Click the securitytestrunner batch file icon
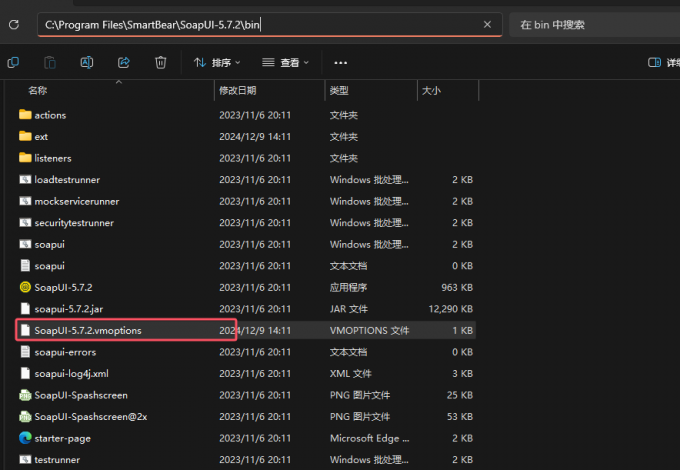 [x=25, y=222]
